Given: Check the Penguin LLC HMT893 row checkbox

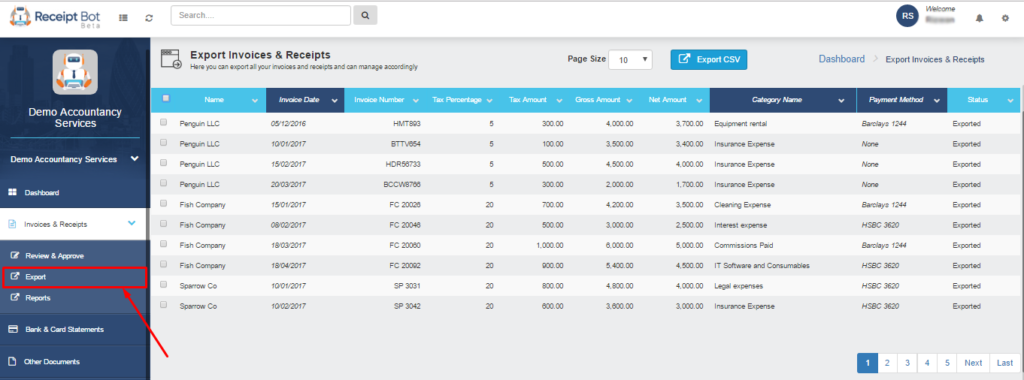Looking at the screenshot, I should (x=164, y=122).
